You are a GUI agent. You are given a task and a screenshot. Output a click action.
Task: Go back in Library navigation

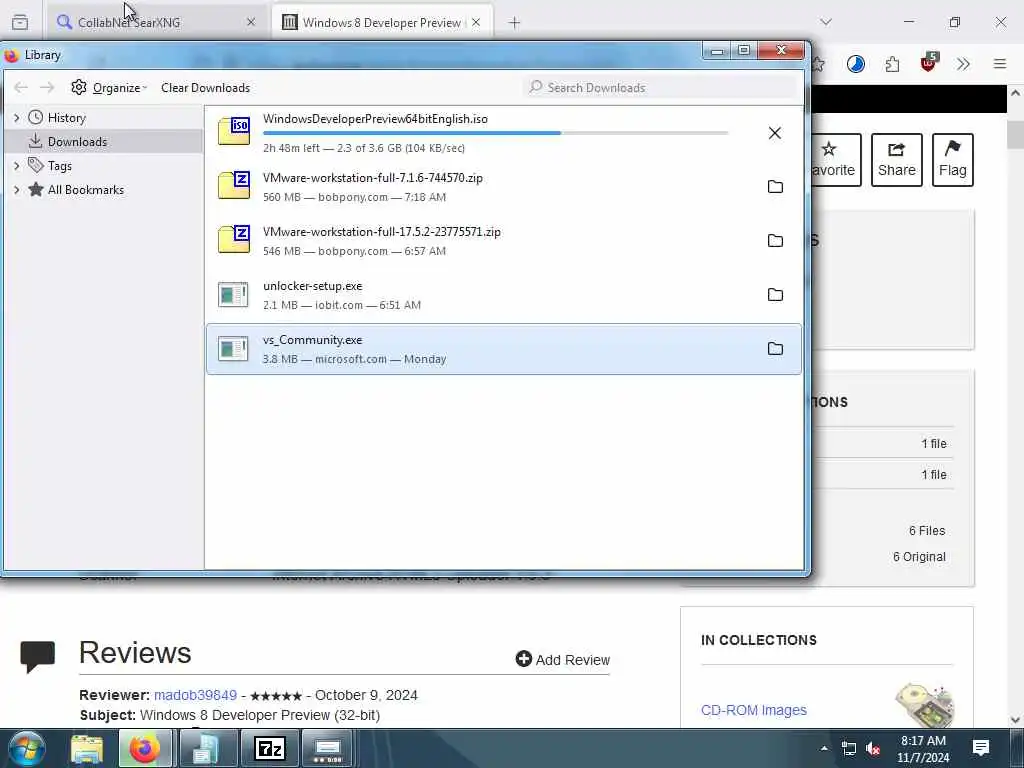coord(21,88)
